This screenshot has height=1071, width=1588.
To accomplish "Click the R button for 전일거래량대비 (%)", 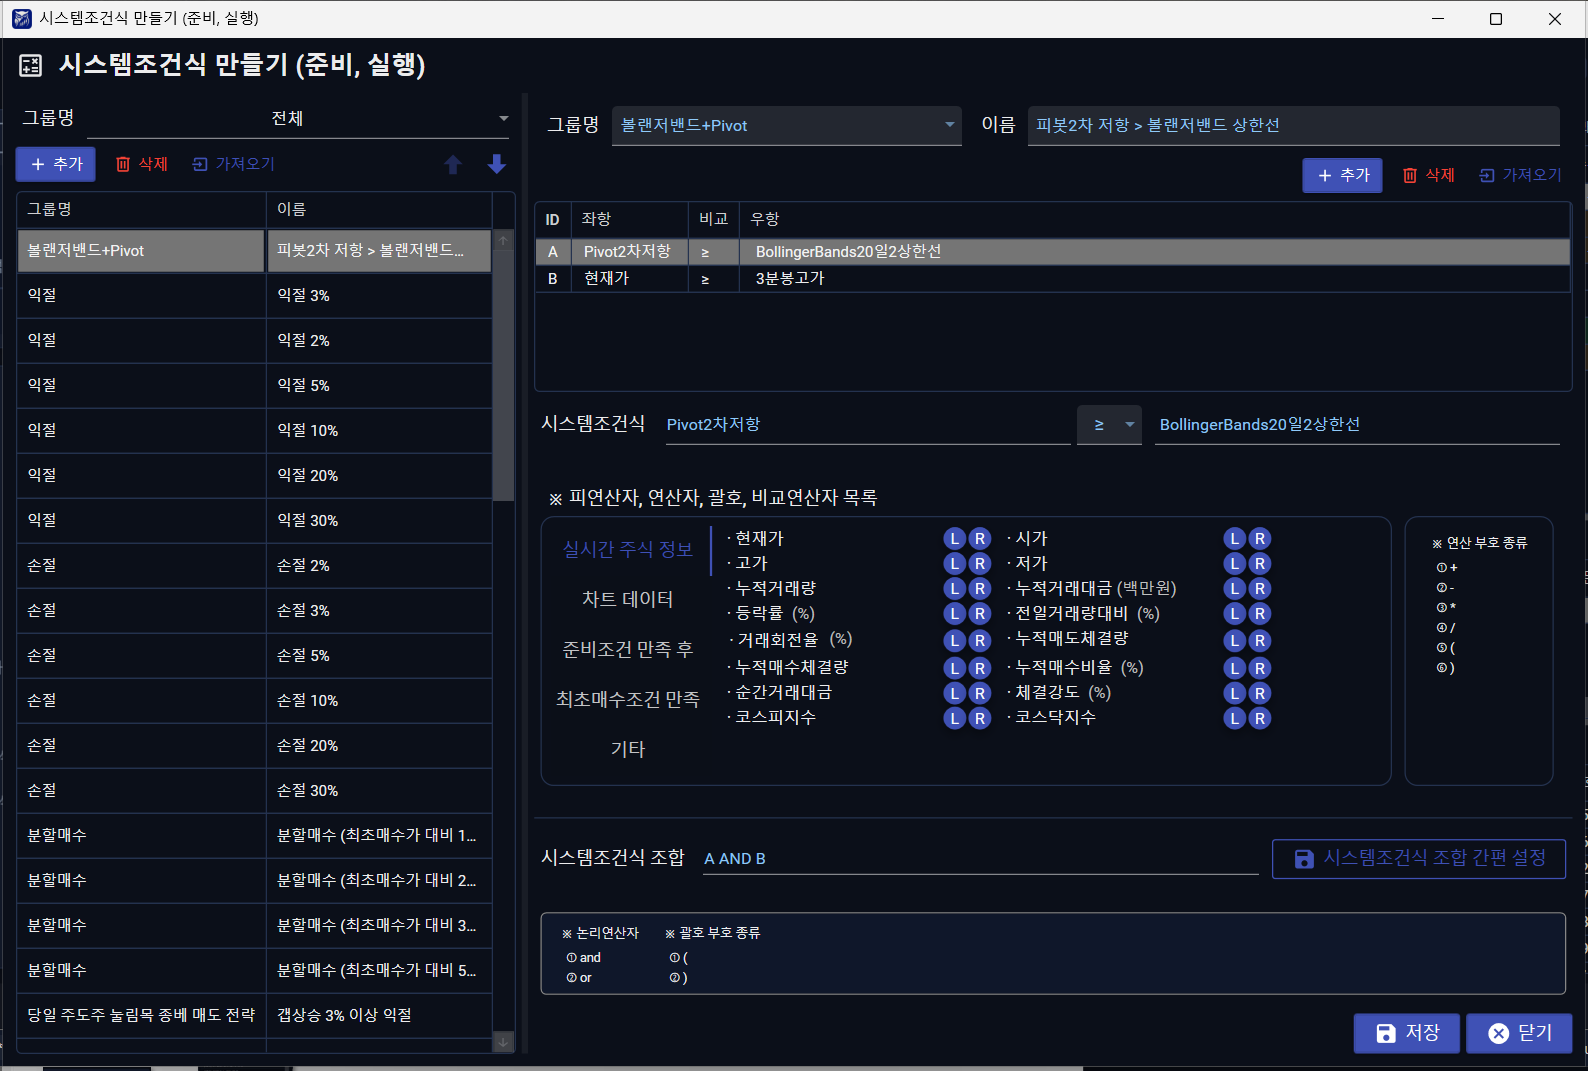I will (x=1260, y=614).
